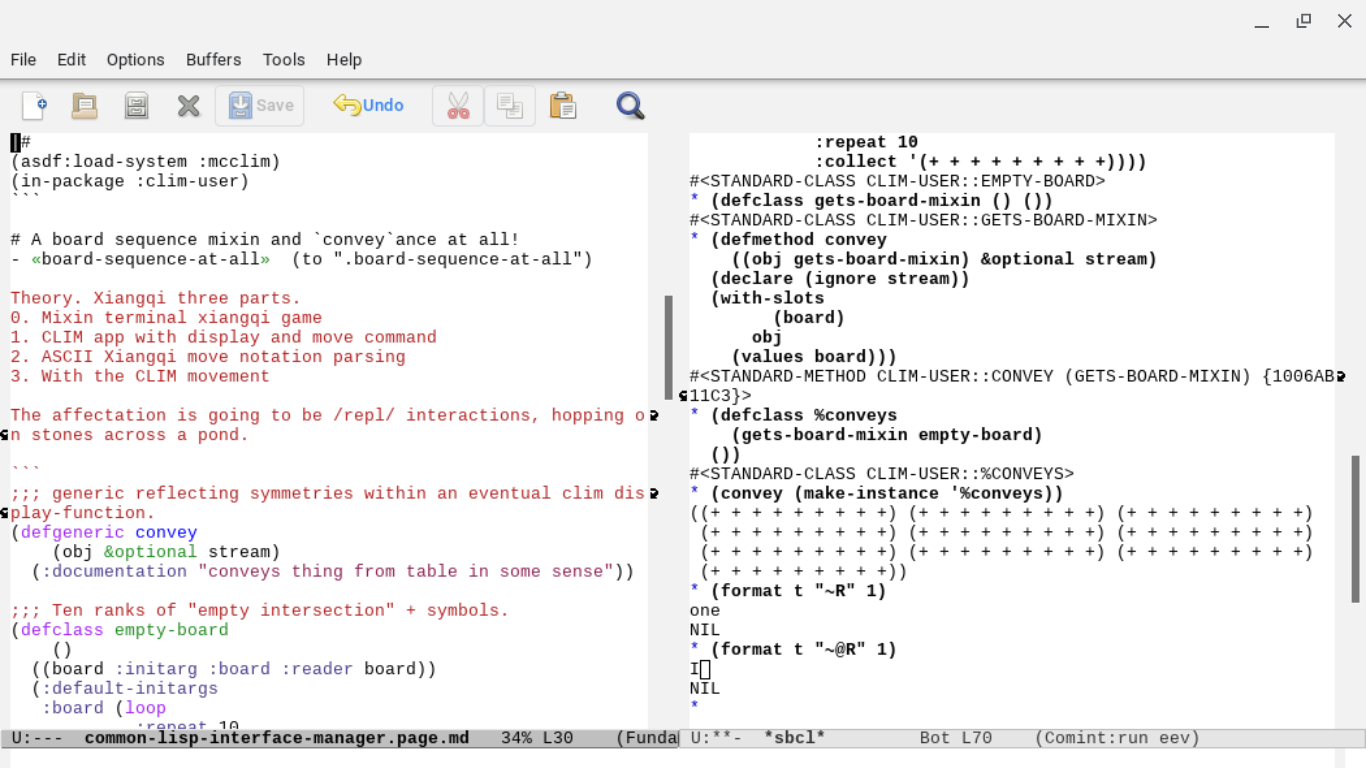This screenshot has width=1366, height=768.
Task: Click the last empty * prompt in sbcl
Action: (694, 708)
